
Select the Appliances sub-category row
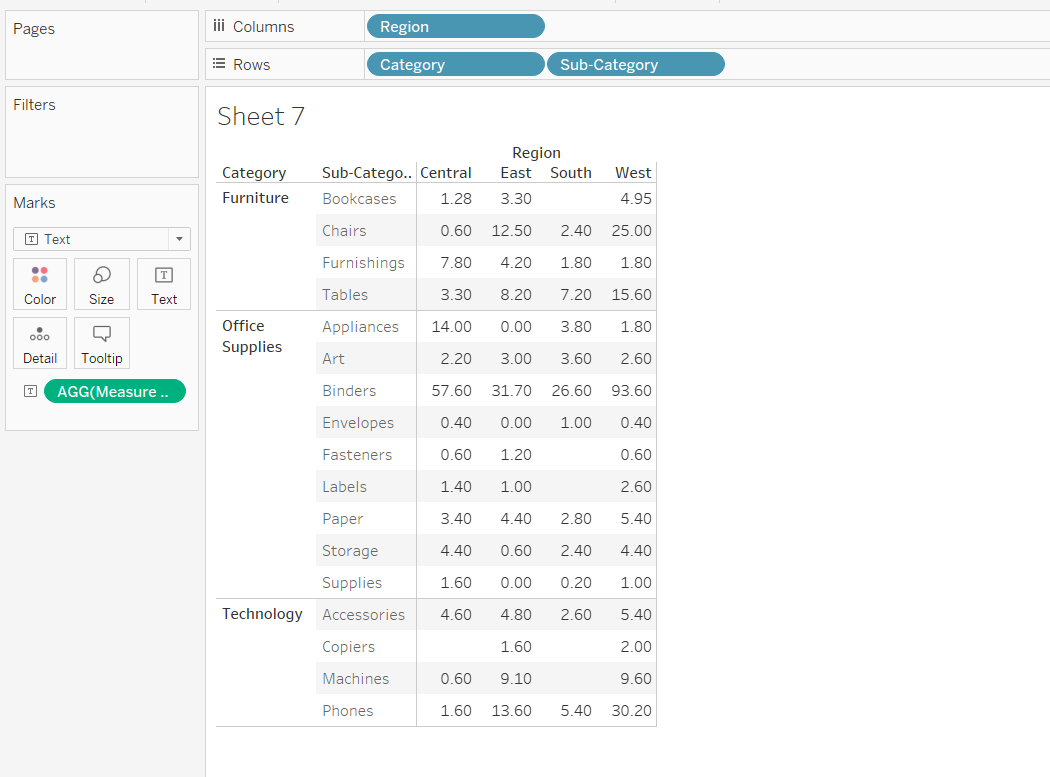[x=360, y=327]
